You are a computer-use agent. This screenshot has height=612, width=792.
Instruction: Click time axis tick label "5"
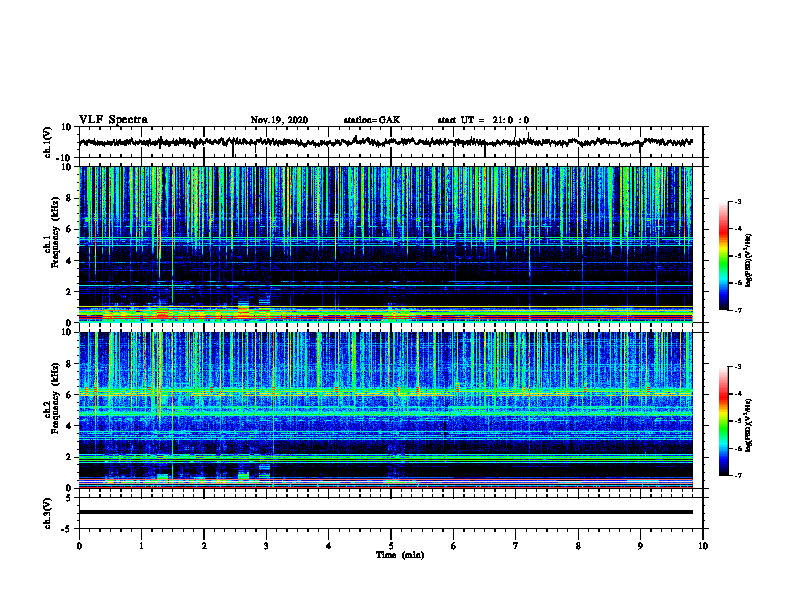(x=391, y=546)
